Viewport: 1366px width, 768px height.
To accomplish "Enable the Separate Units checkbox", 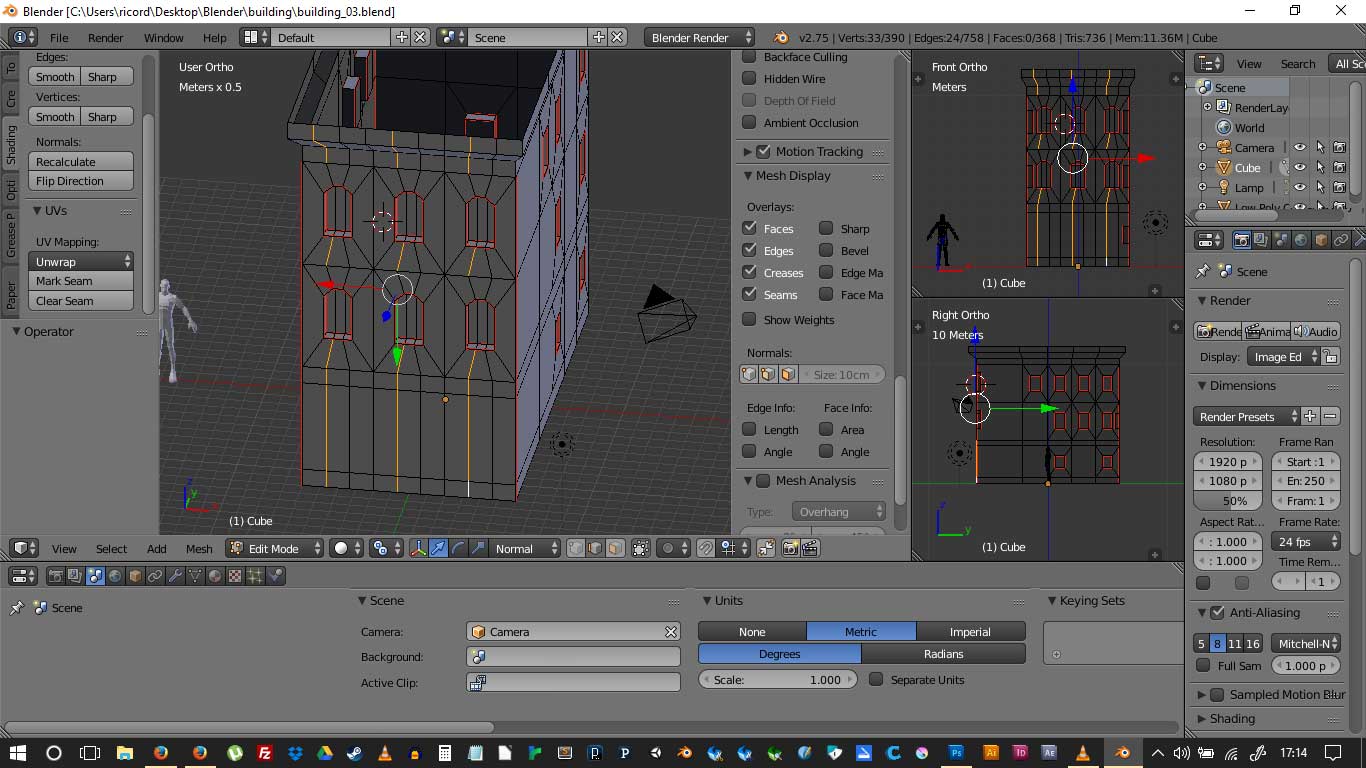I will tap(876, 680).
